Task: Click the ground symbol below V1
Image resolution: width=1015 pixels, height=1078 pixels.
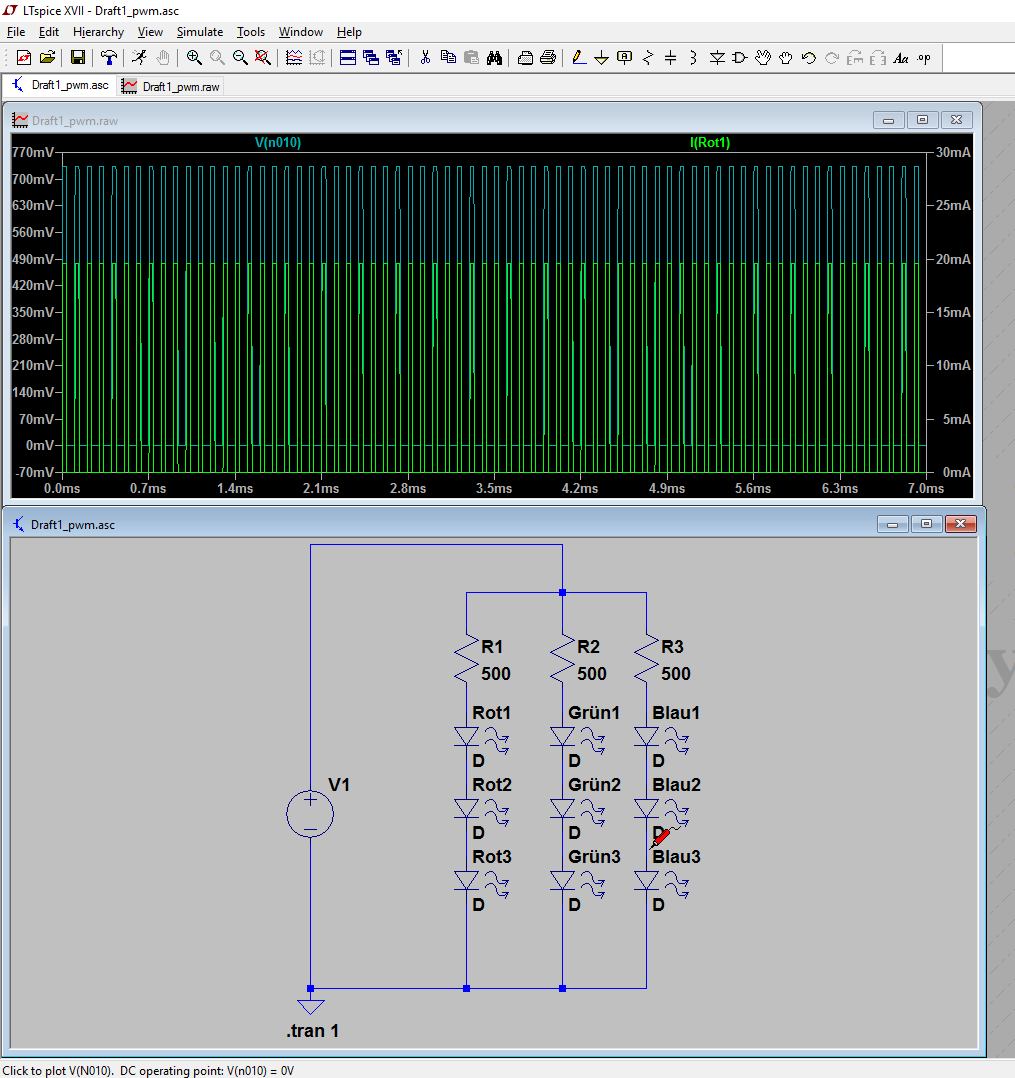Action: (x=310, y=1006)
